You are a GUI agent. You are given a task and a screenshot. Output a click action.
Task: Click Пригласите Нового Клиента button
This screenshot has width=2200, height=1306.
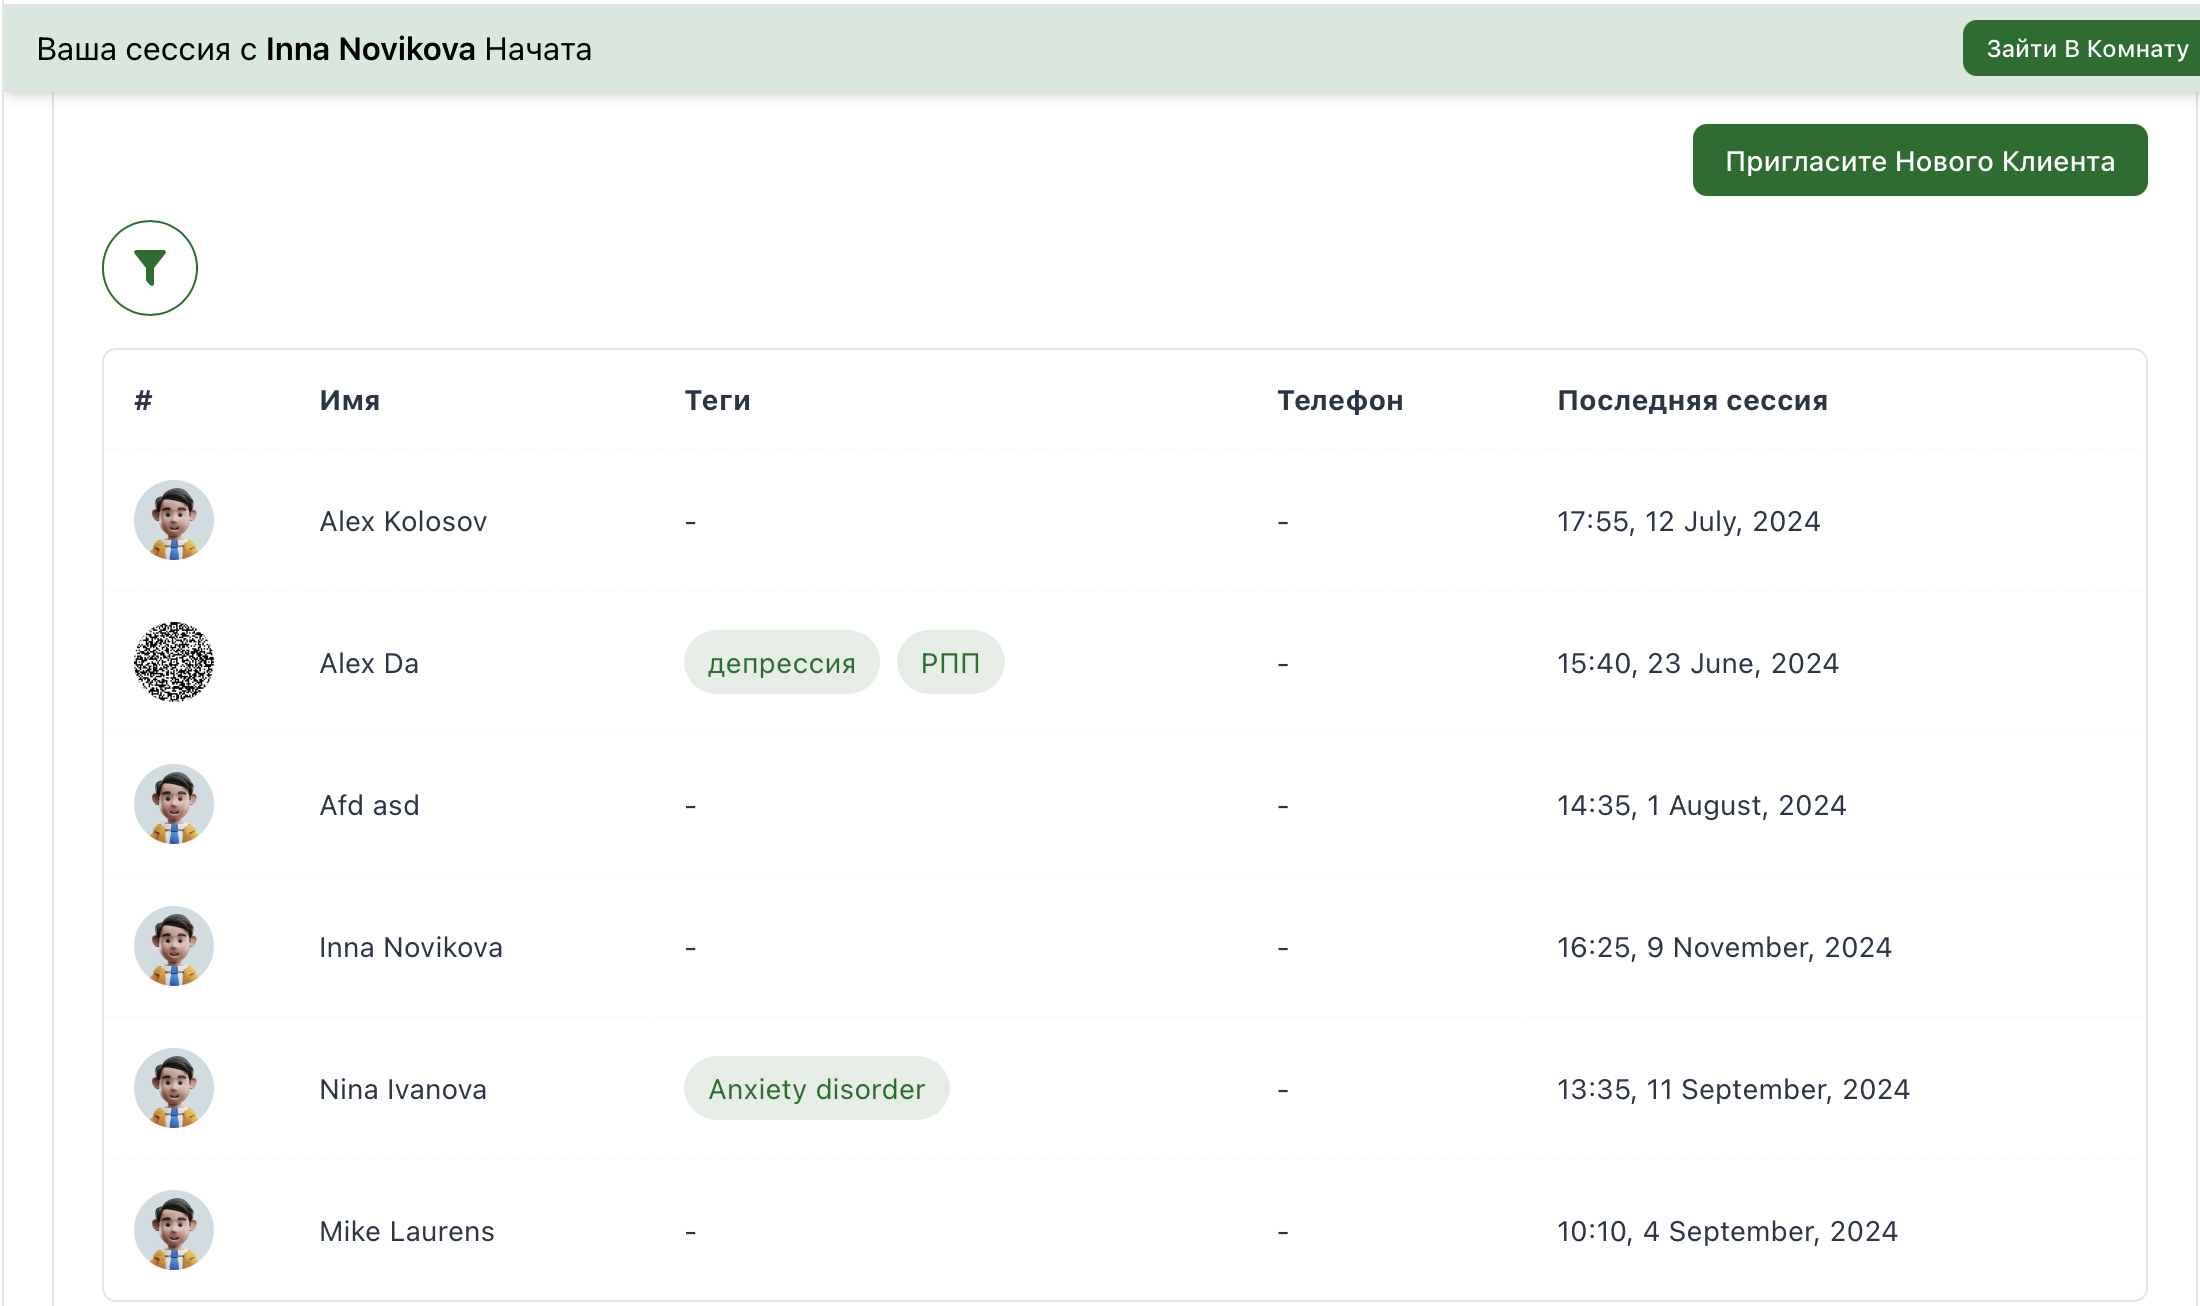point(1920,160)
